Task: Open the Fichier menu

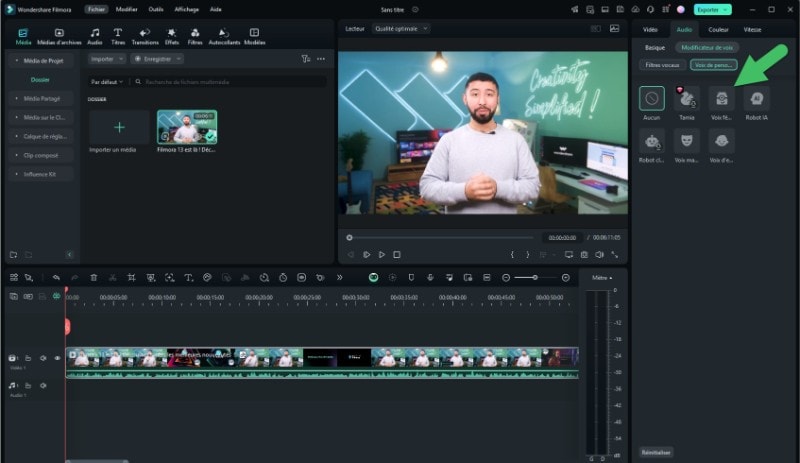Action: click(96, 9)
